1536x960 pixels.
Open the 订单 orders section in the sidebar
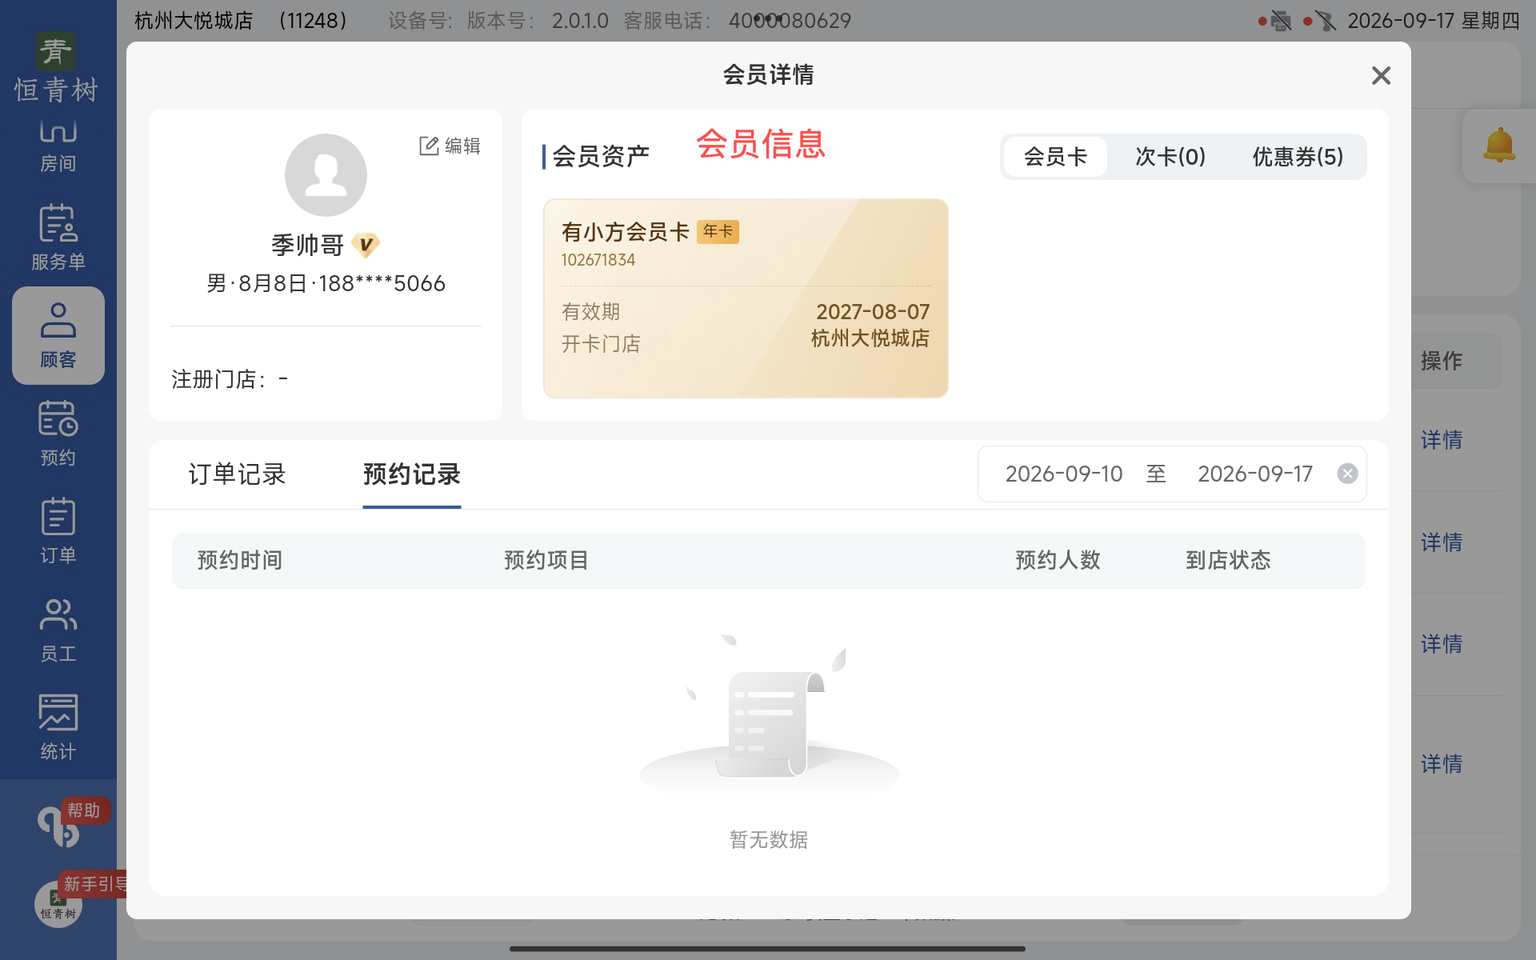pyautogui.click(x=58, y=531)
